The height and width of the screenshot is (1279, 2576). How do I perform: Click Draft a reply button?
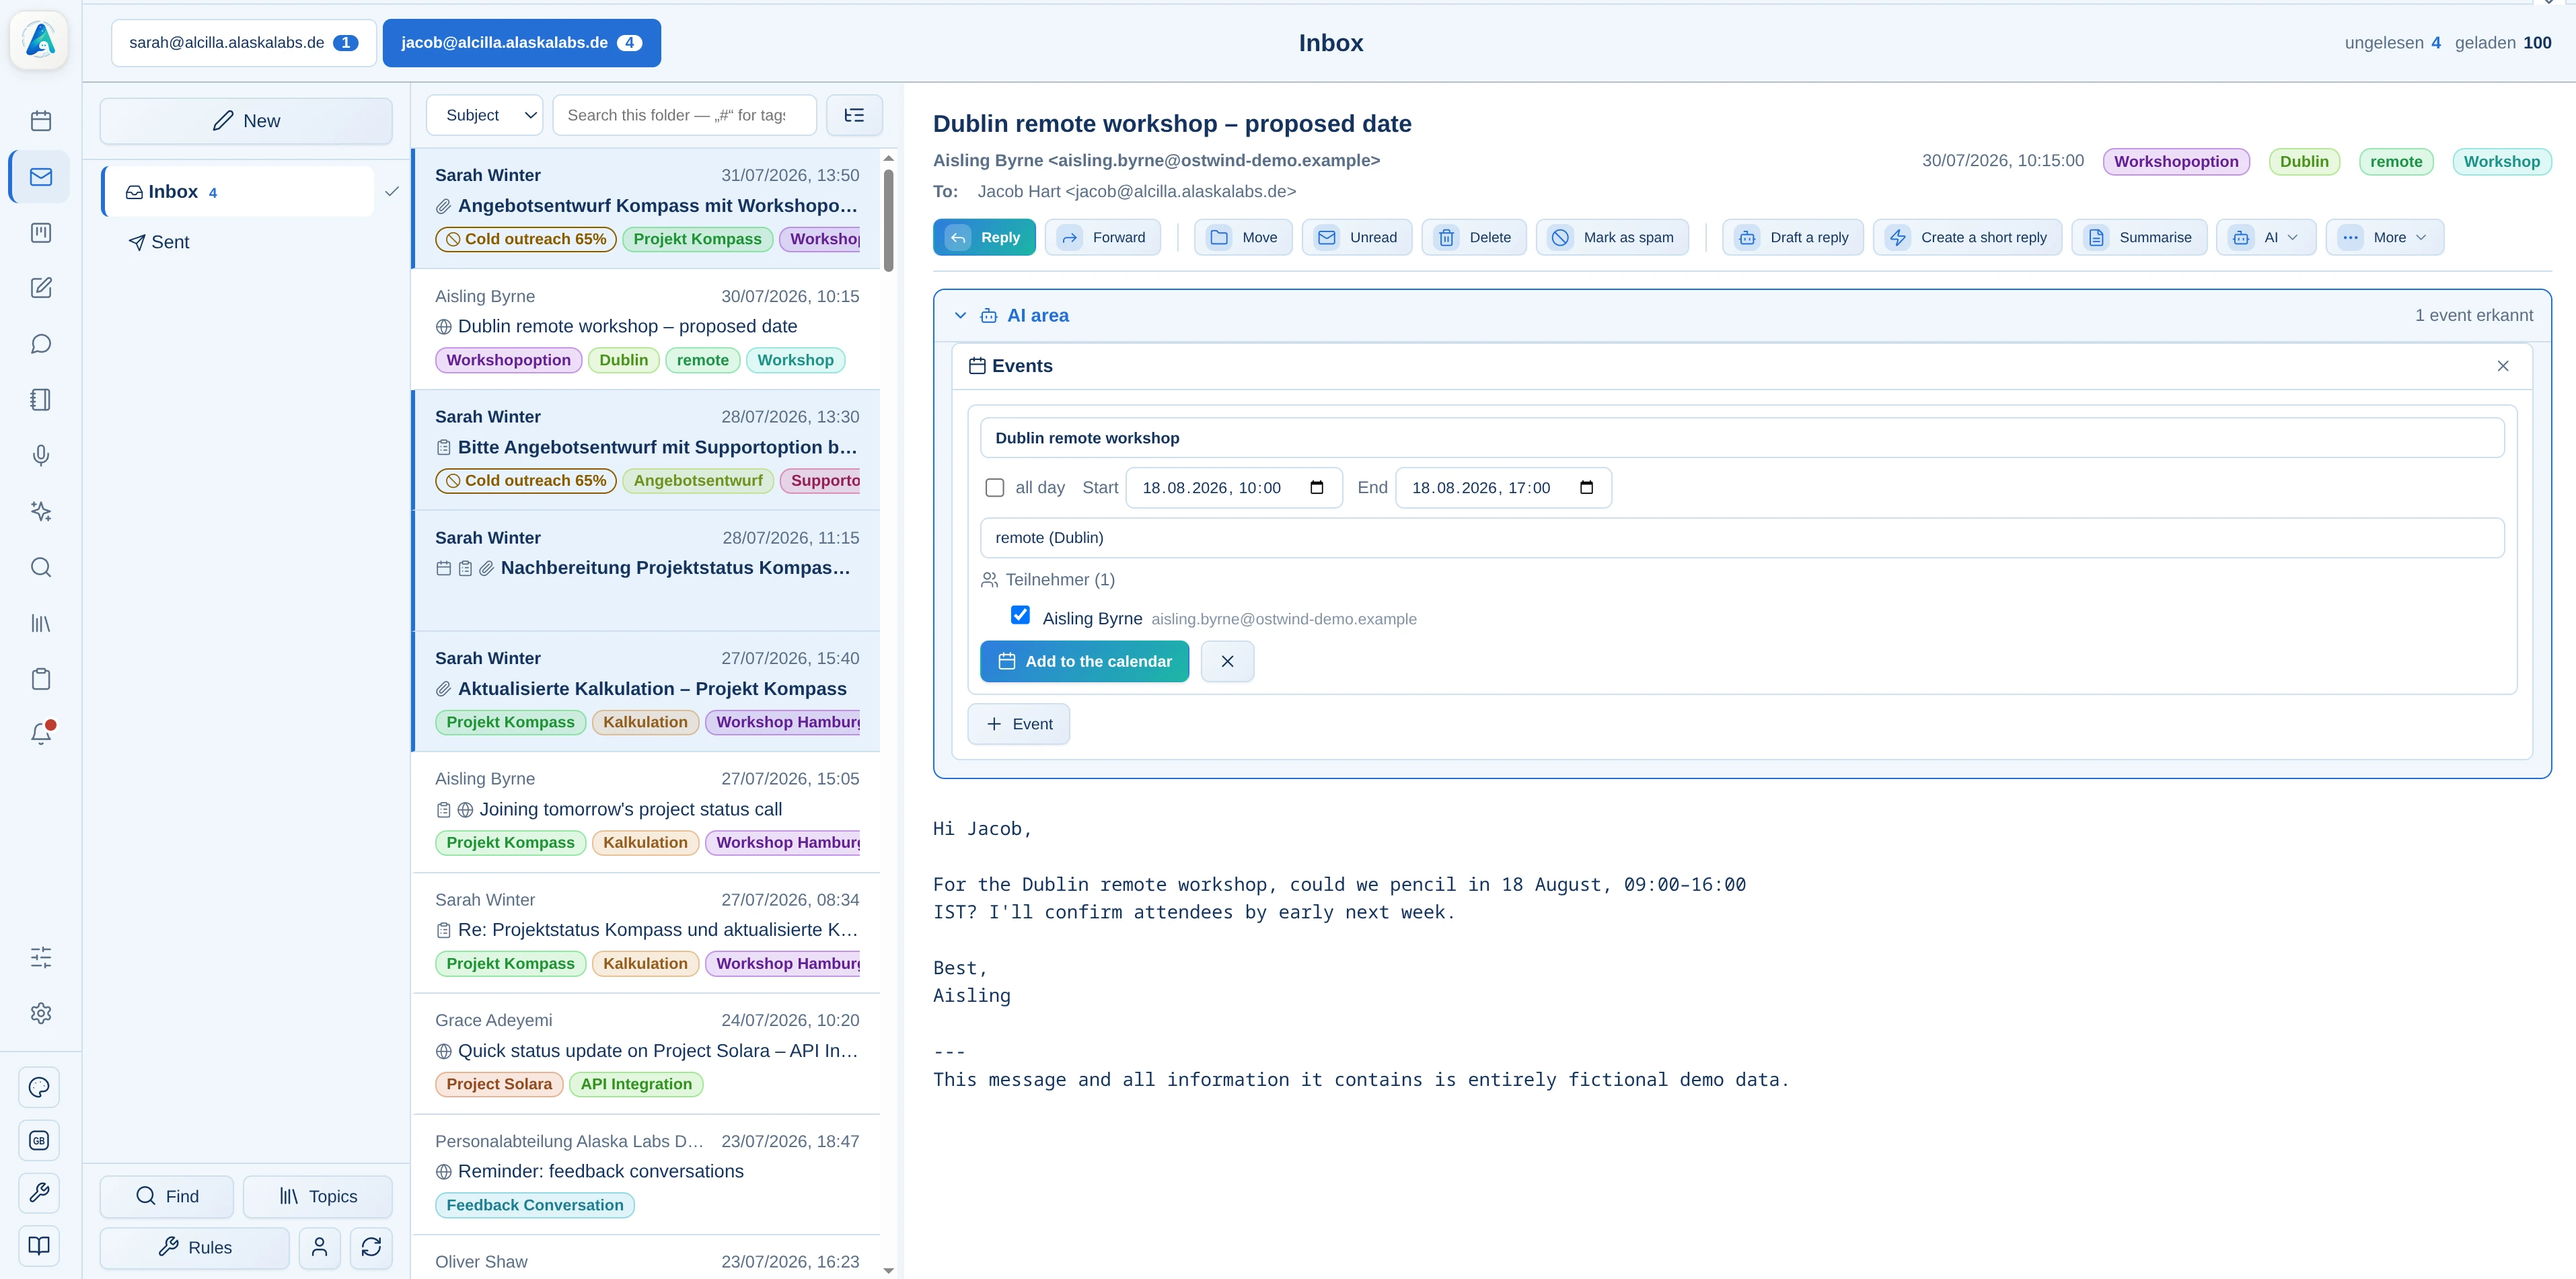[1793, 238]
